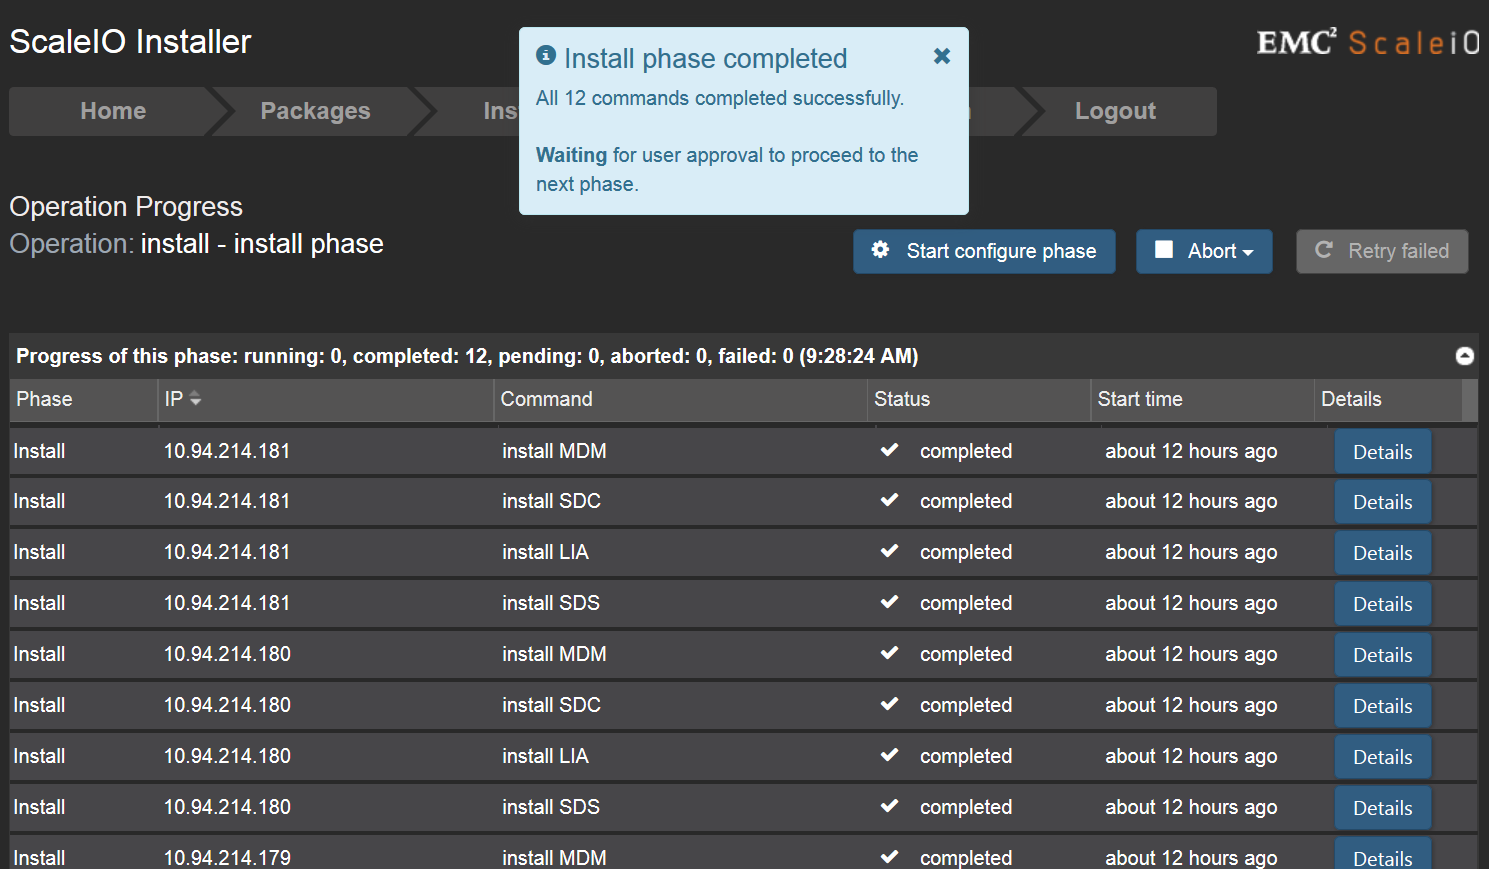Click the Status column header
The height and width of the screenshot is (869, 1489).
click(x=979, y=399)
